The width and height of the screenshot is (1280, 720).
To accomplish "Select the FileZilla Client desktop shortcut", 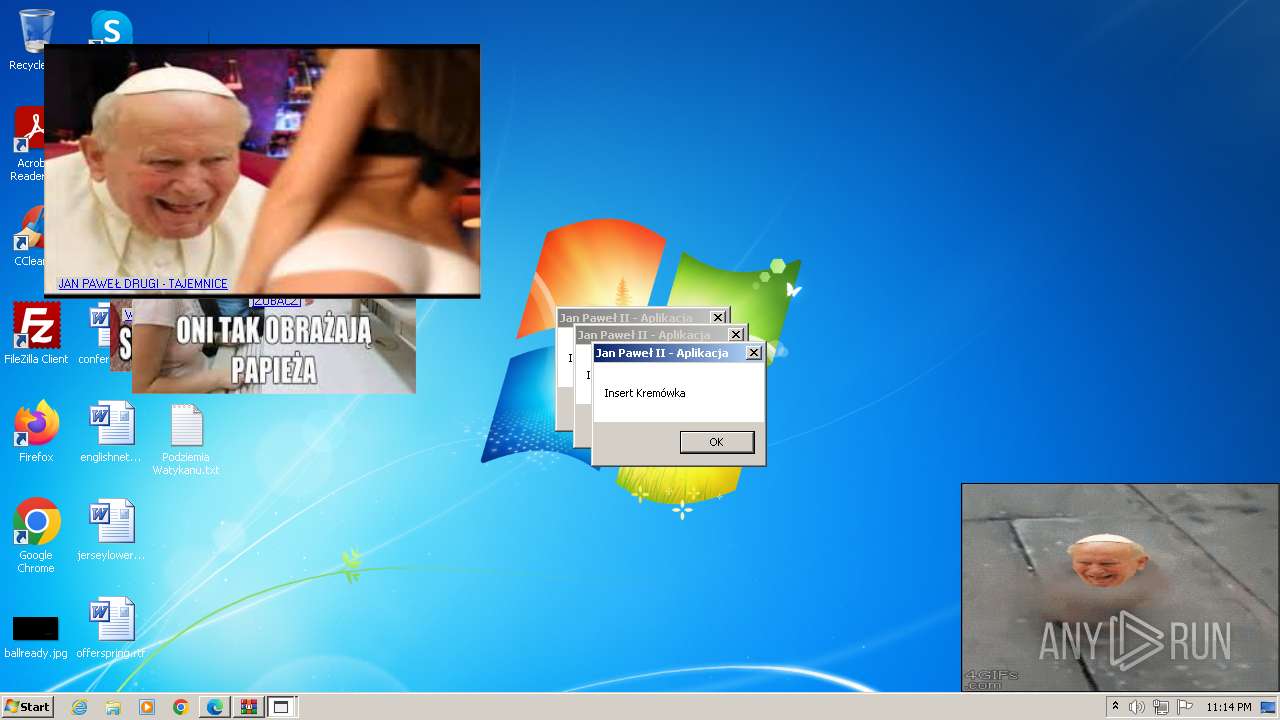I will pyautogui.click(x=36, y=334).
